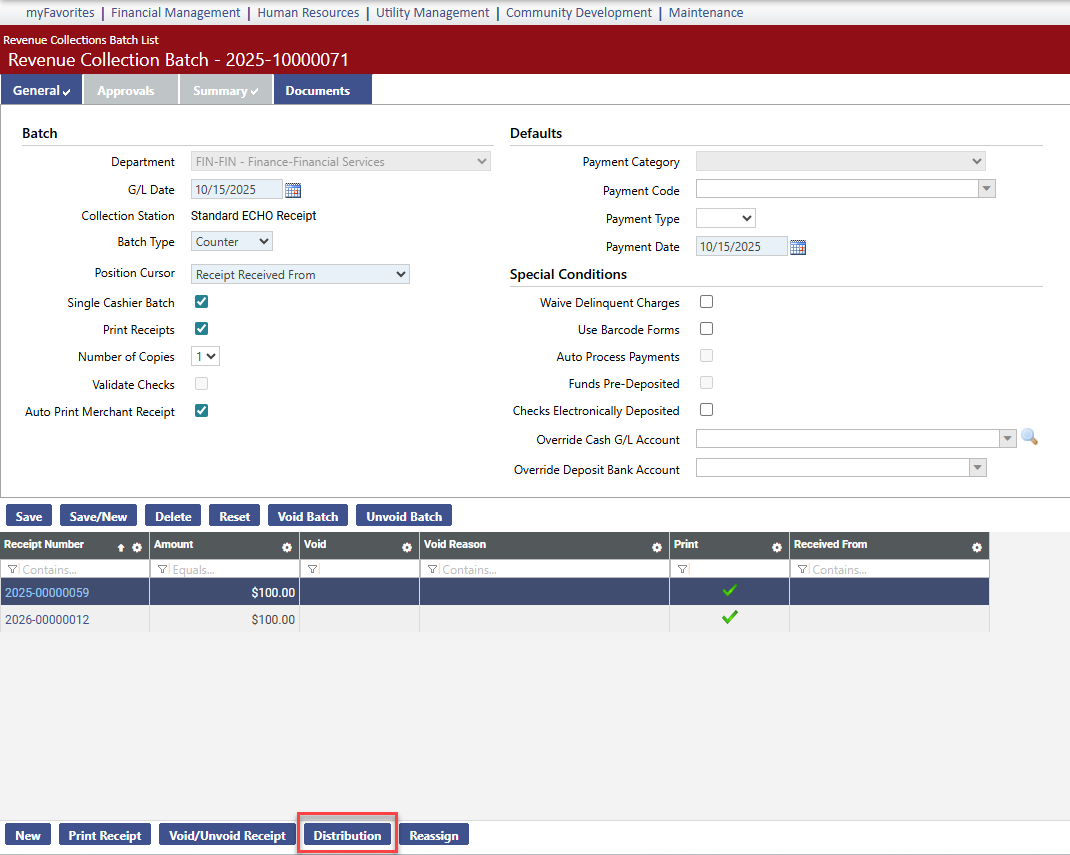Switch to the Documents tab
Screen dimensions: 1070x855
pyautogui.click(x=317, y=90)
